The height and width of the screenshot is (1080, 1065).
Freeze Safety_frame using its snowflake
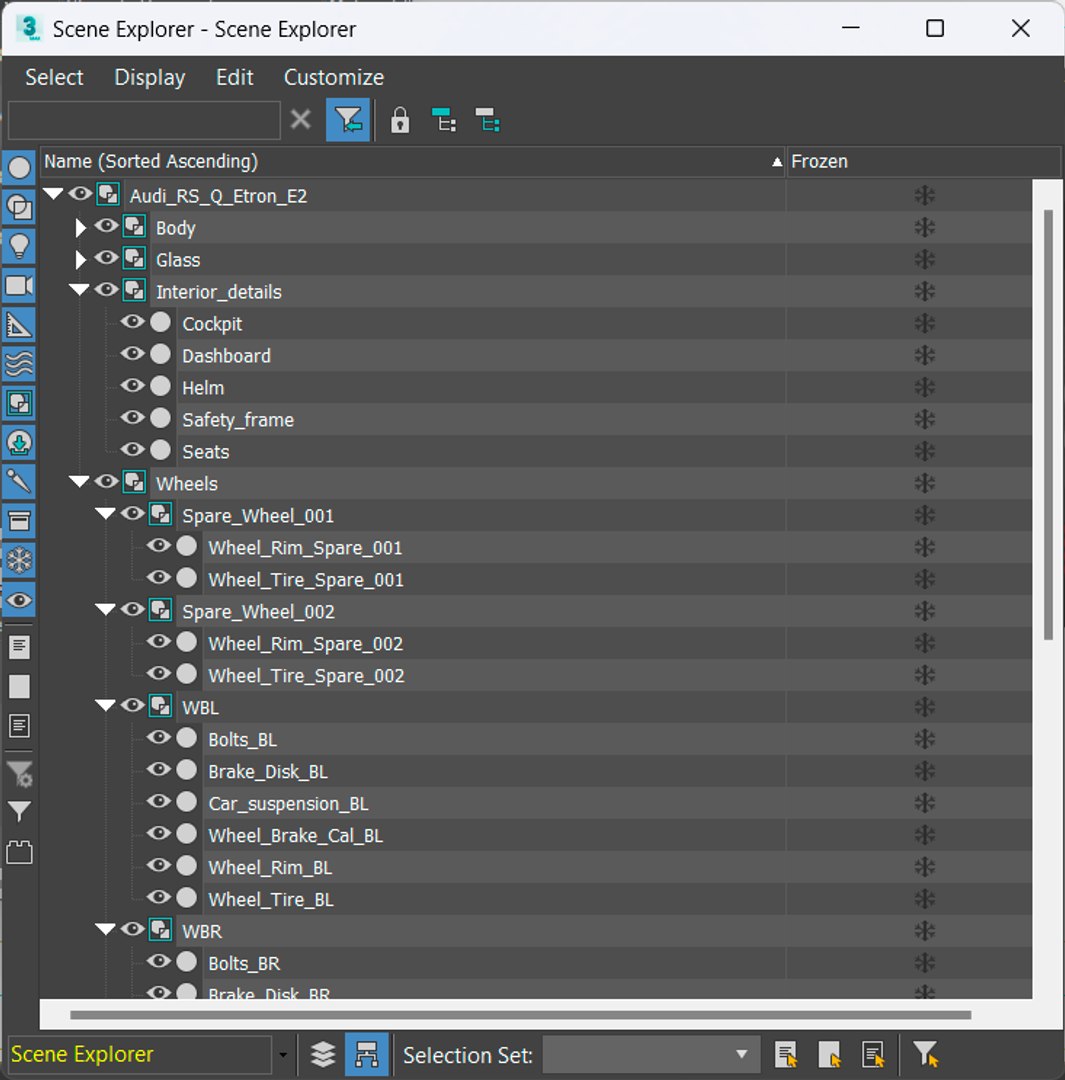[x=924, y=419]
